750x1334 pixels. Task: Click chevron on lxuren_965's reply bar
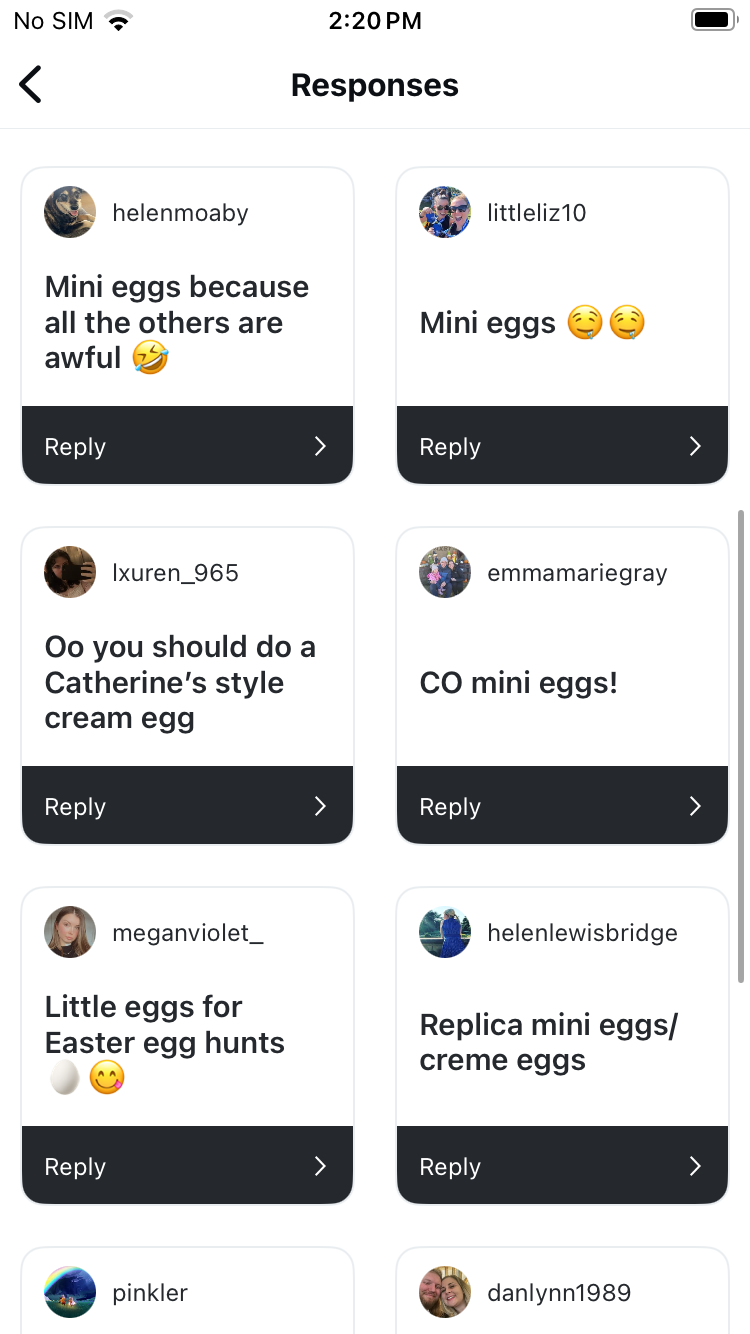(320, 806)
